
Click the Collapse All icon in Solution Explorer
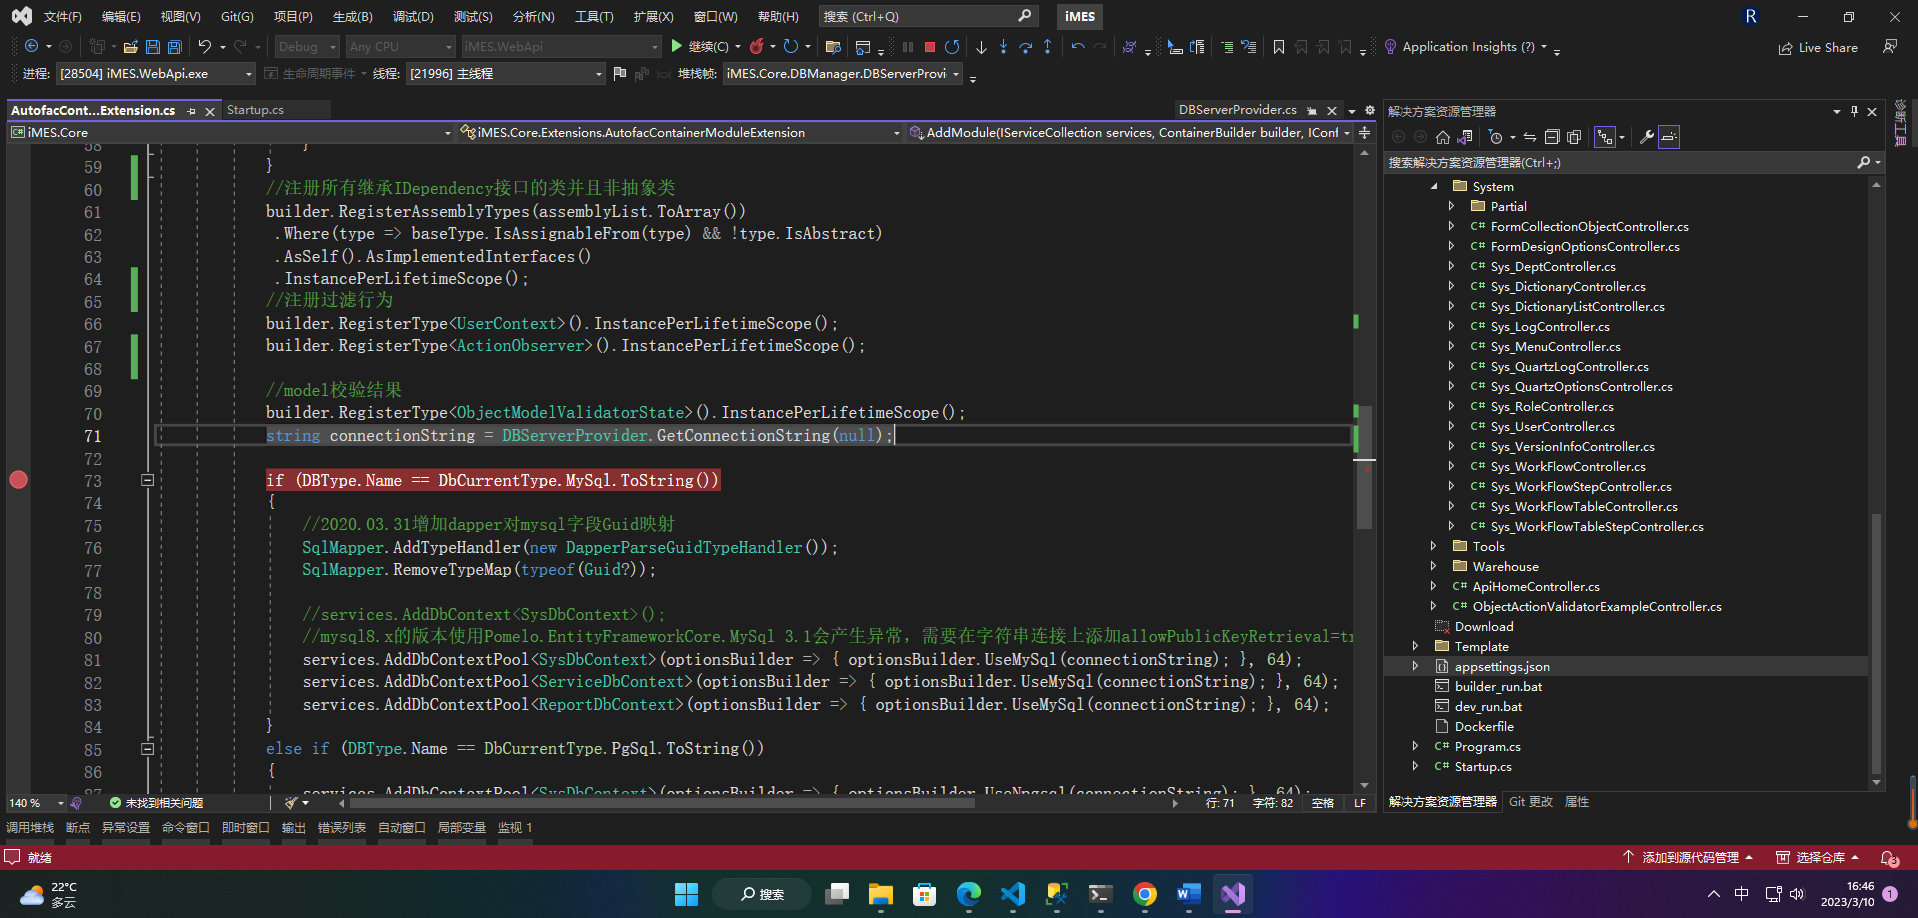(x=1552, y=137)
